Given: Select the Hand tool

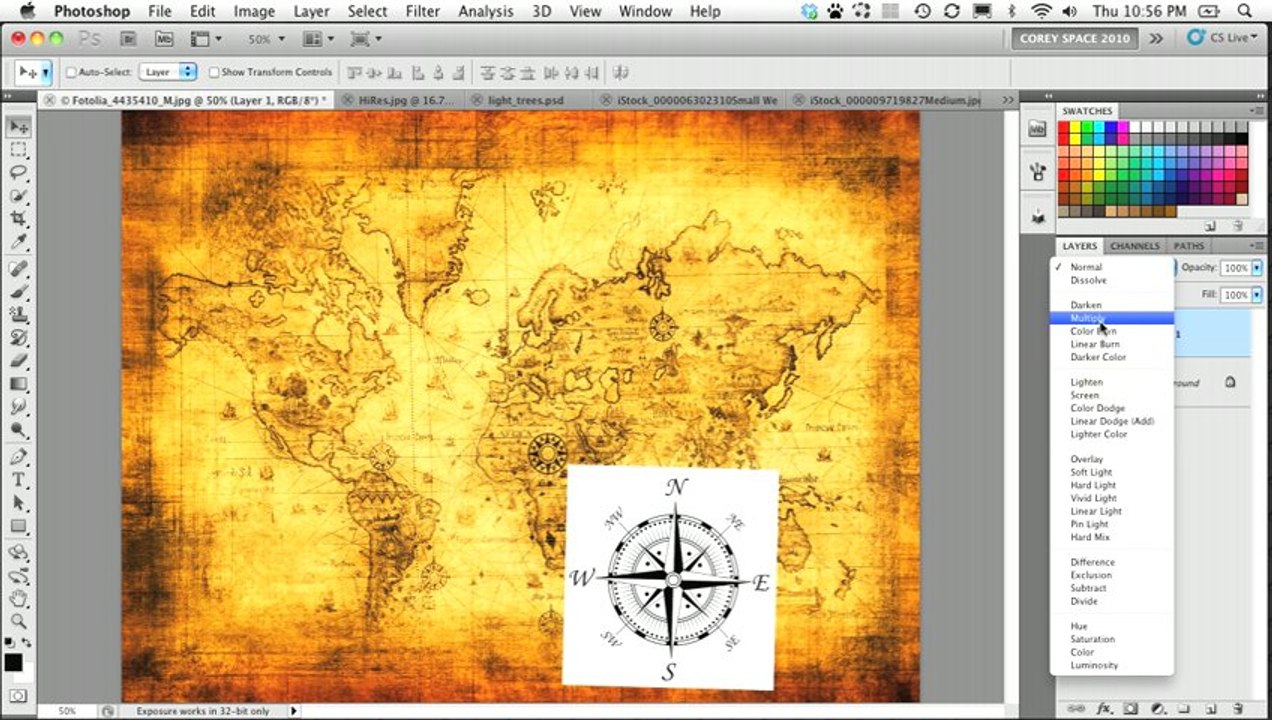Looking at the screenshot, I should click(x=18, y=599).
